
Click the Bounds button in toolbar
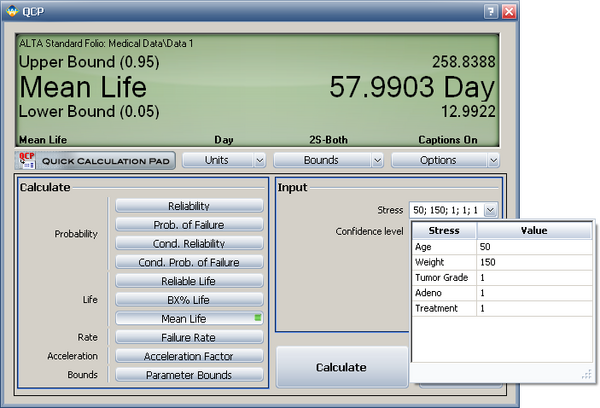click(322, 160)
